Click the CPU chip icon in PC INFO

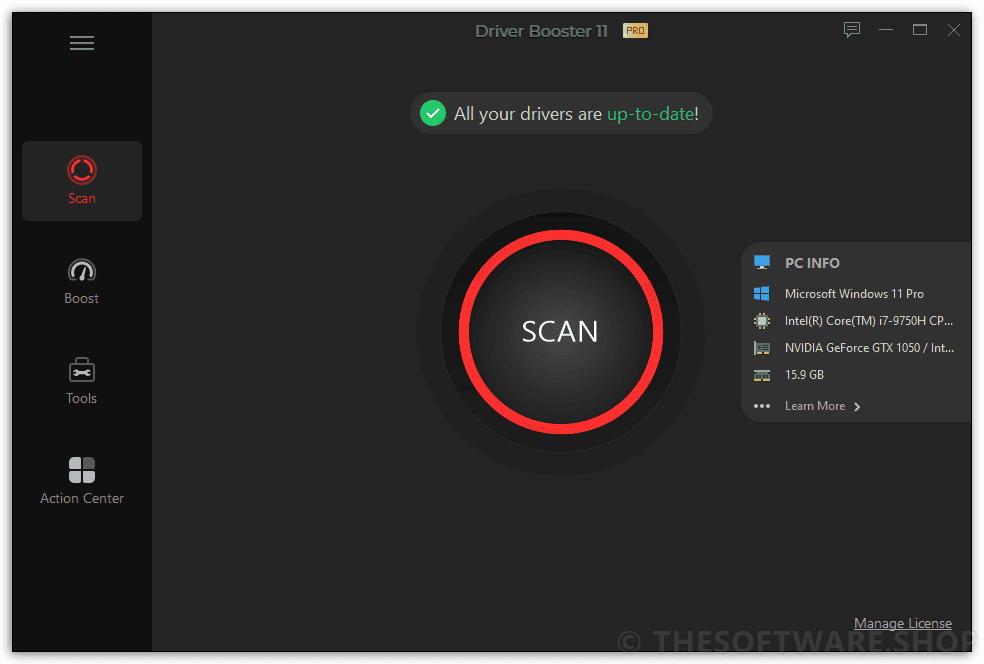[762, 321]
